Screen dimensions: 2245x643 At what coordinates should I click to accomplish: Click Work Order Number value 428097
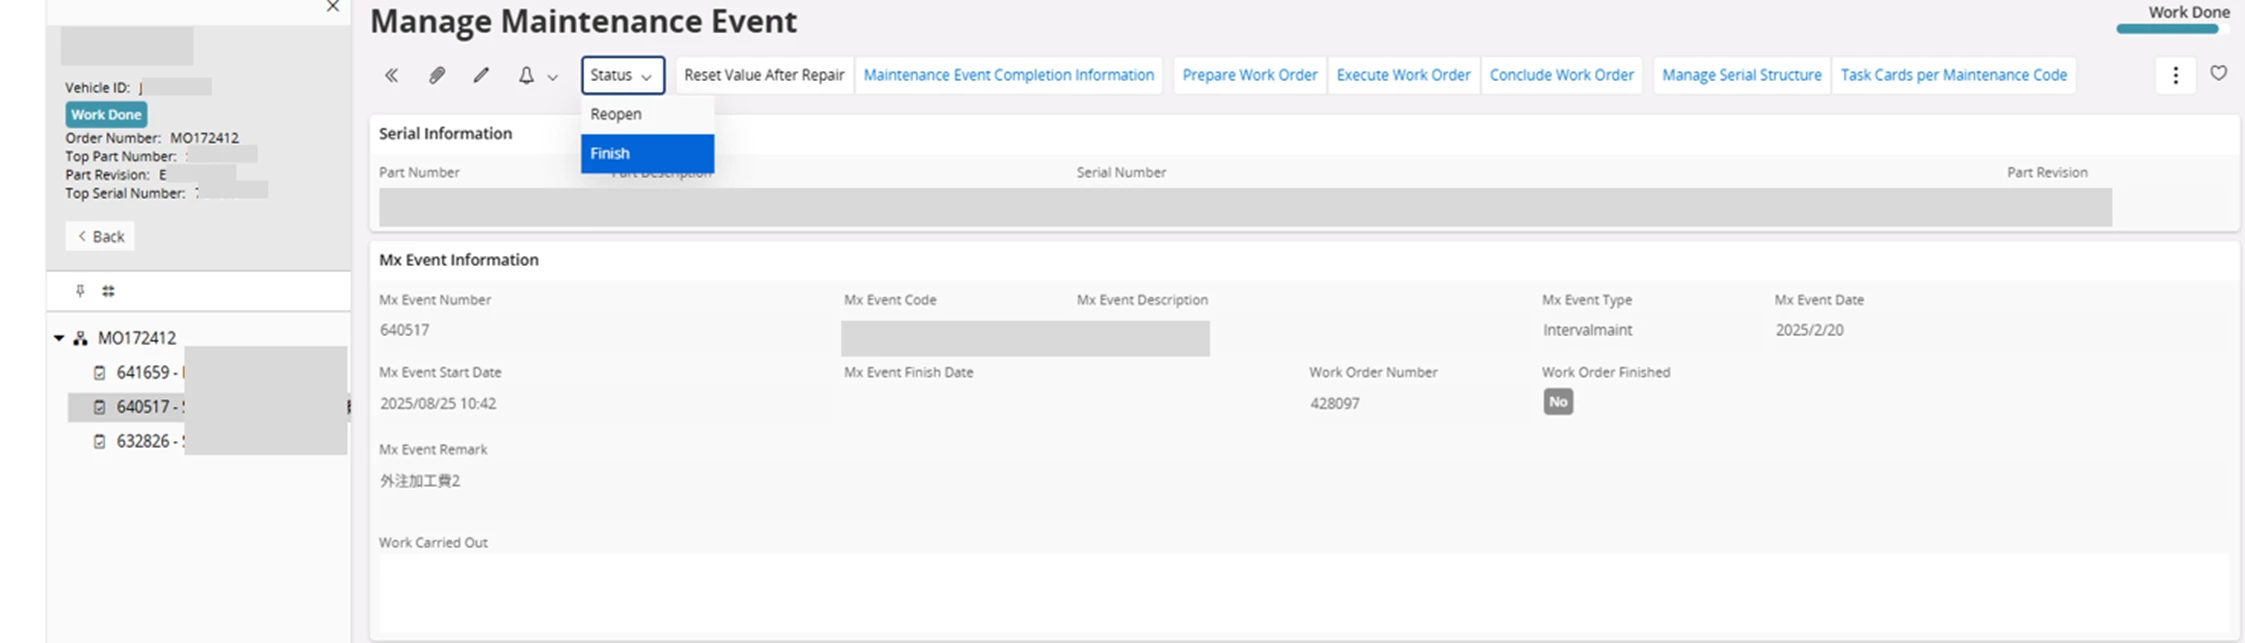1334,404
